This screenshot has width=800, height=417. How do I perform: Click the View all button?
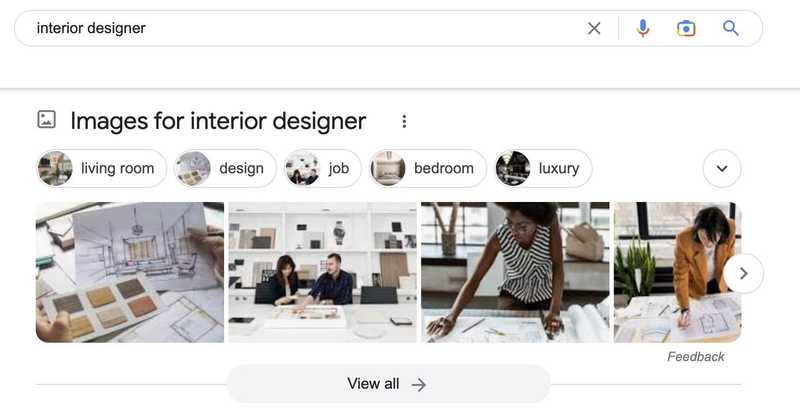(388, 384)
